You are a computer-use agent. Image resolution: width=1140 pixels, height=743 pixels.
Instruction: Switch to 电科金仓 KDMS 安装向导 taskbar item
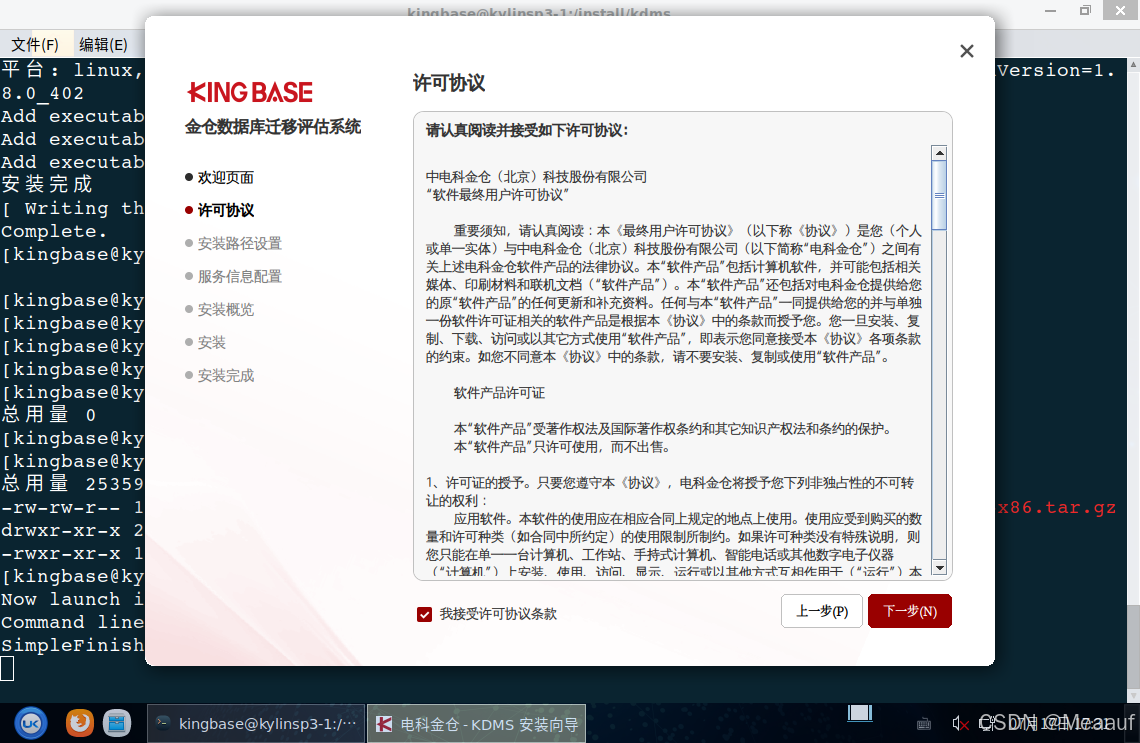click(476, 723)
